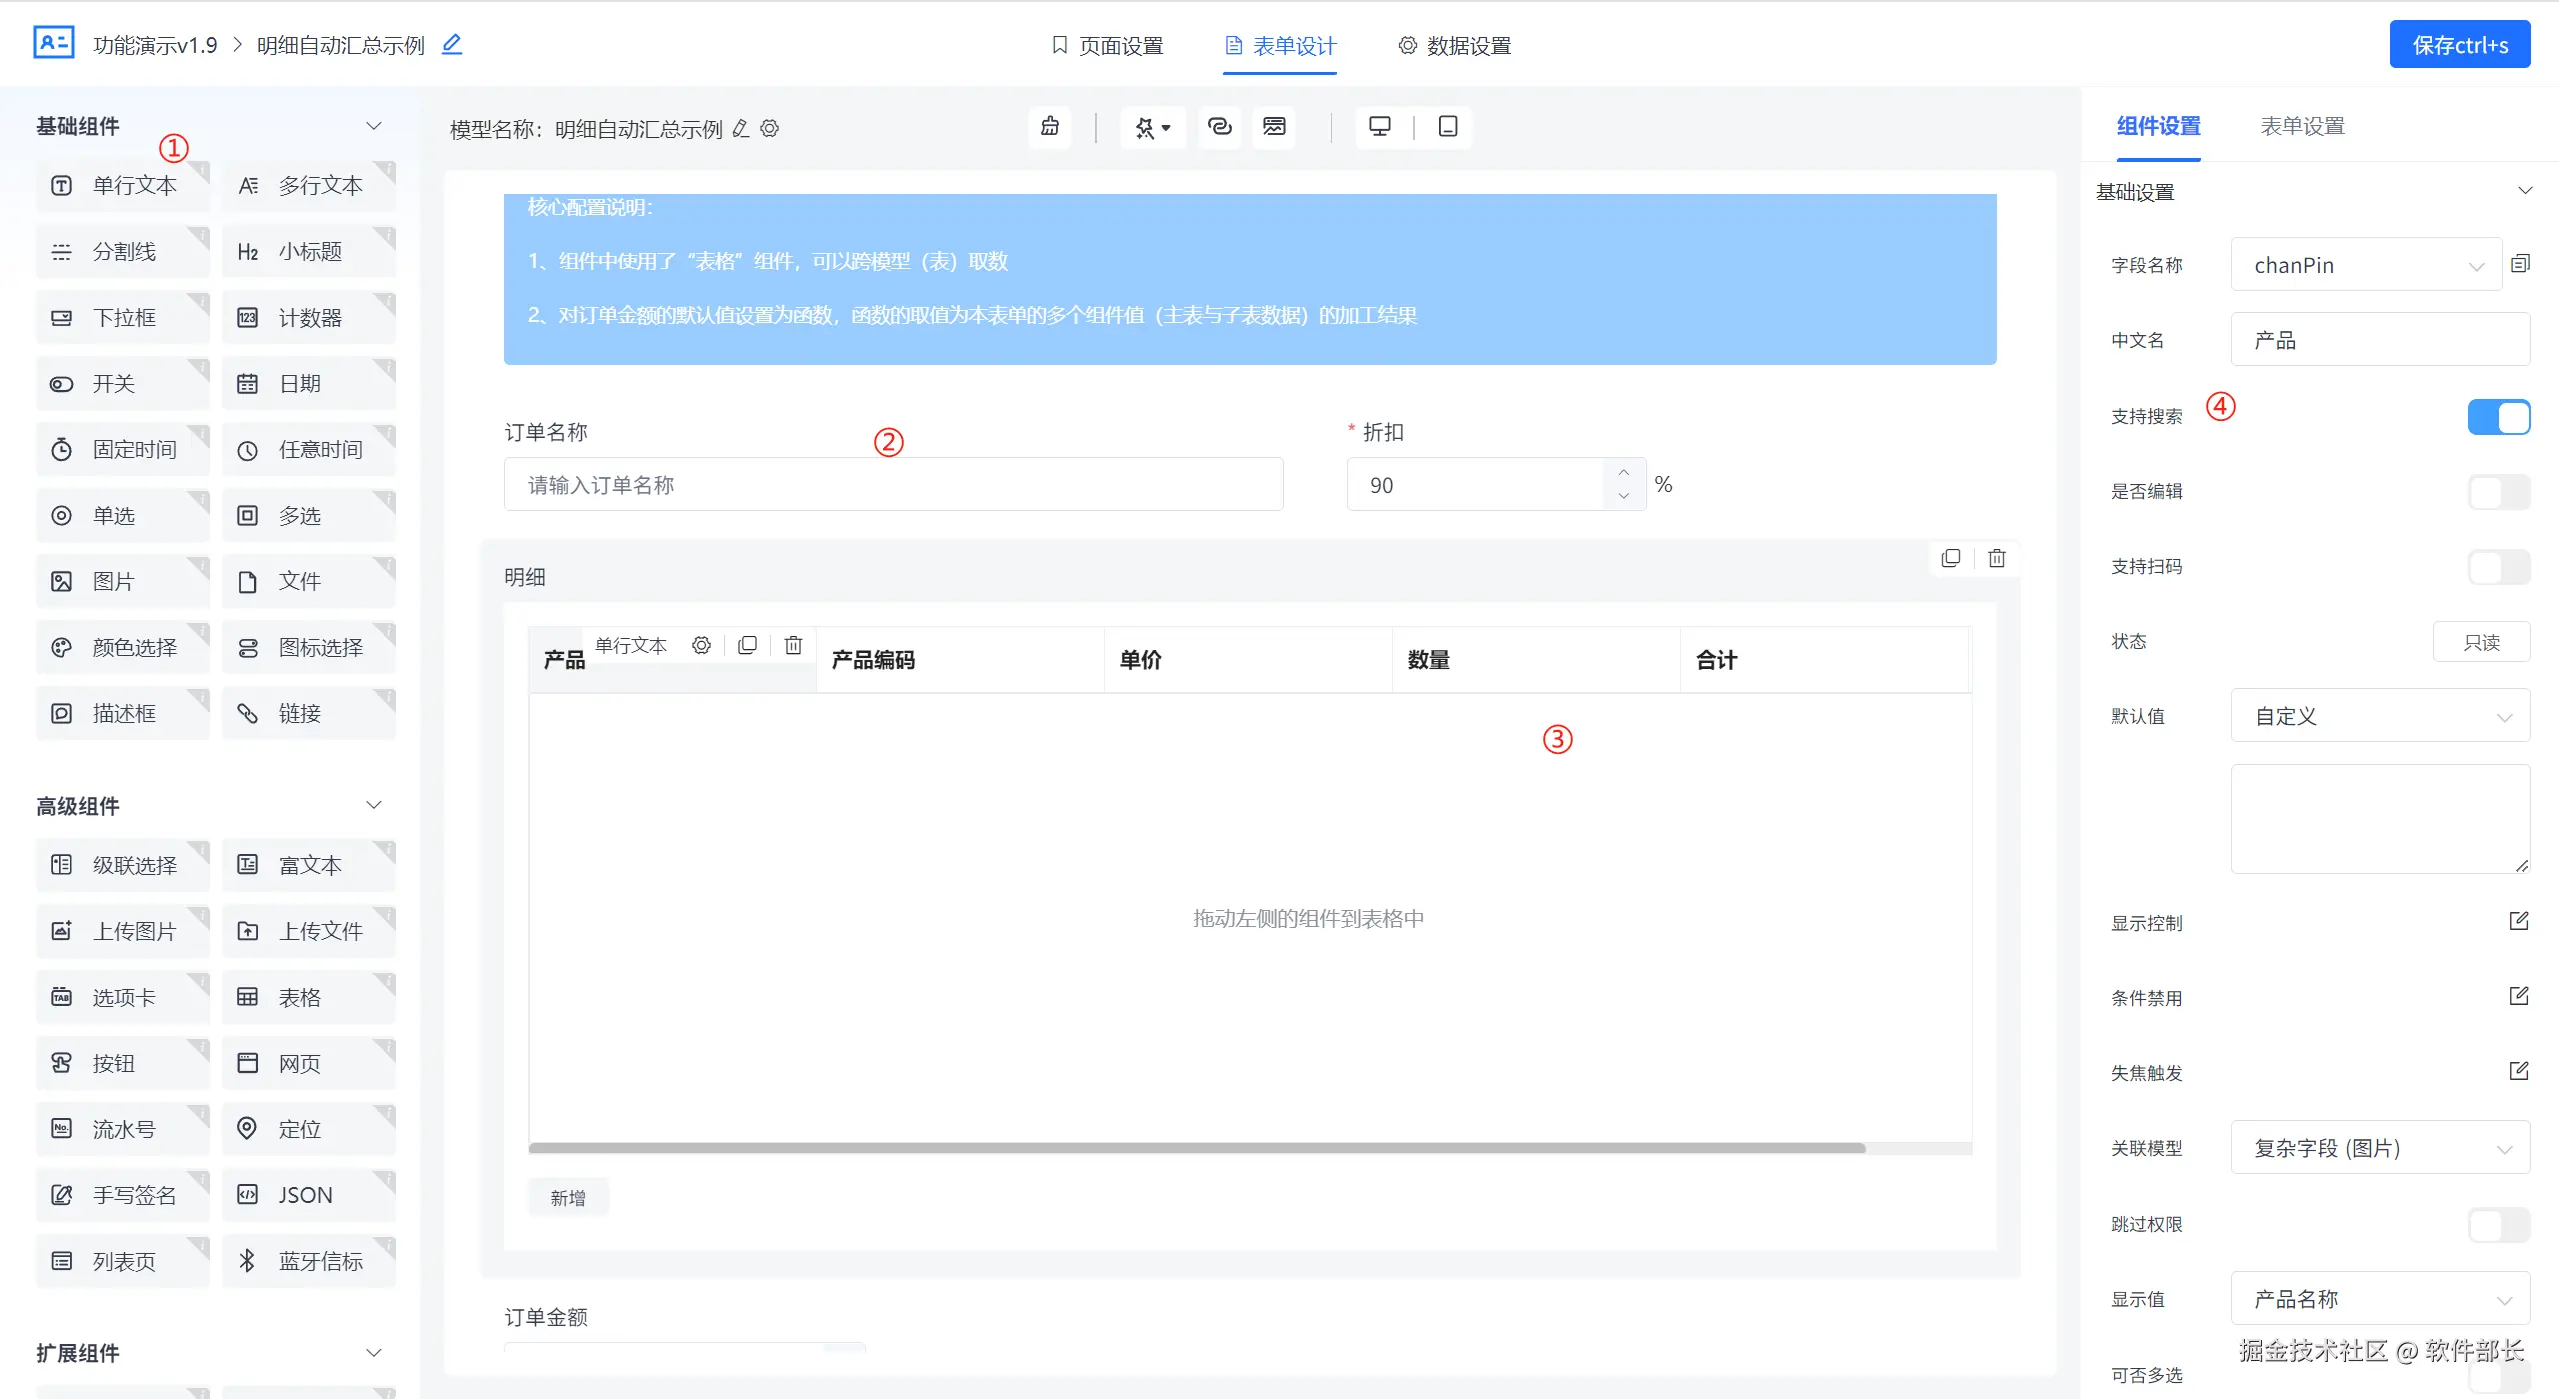The height and width of the screenshot is (1399, 2559).
Task: Click the horizontal scrollbar of 明细 table
Action: [1196, 1148]
